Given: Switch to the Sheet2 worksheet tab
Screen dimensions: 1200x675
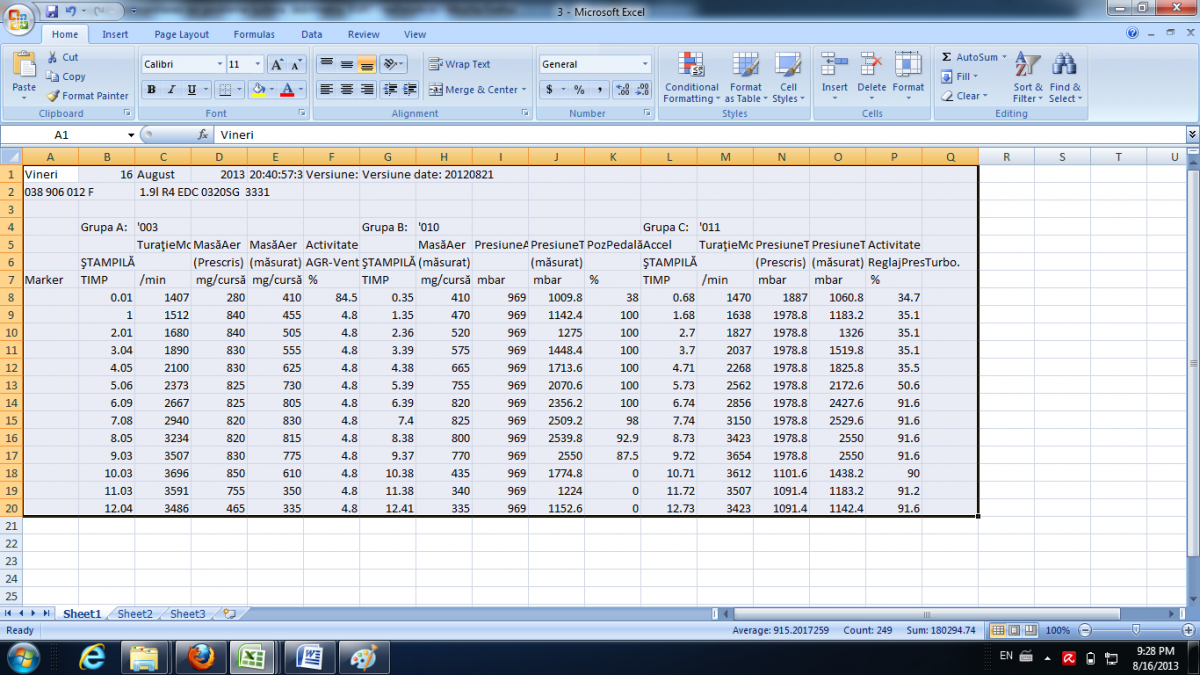Looking at the screenshot, I should click(x=134, y=614).
